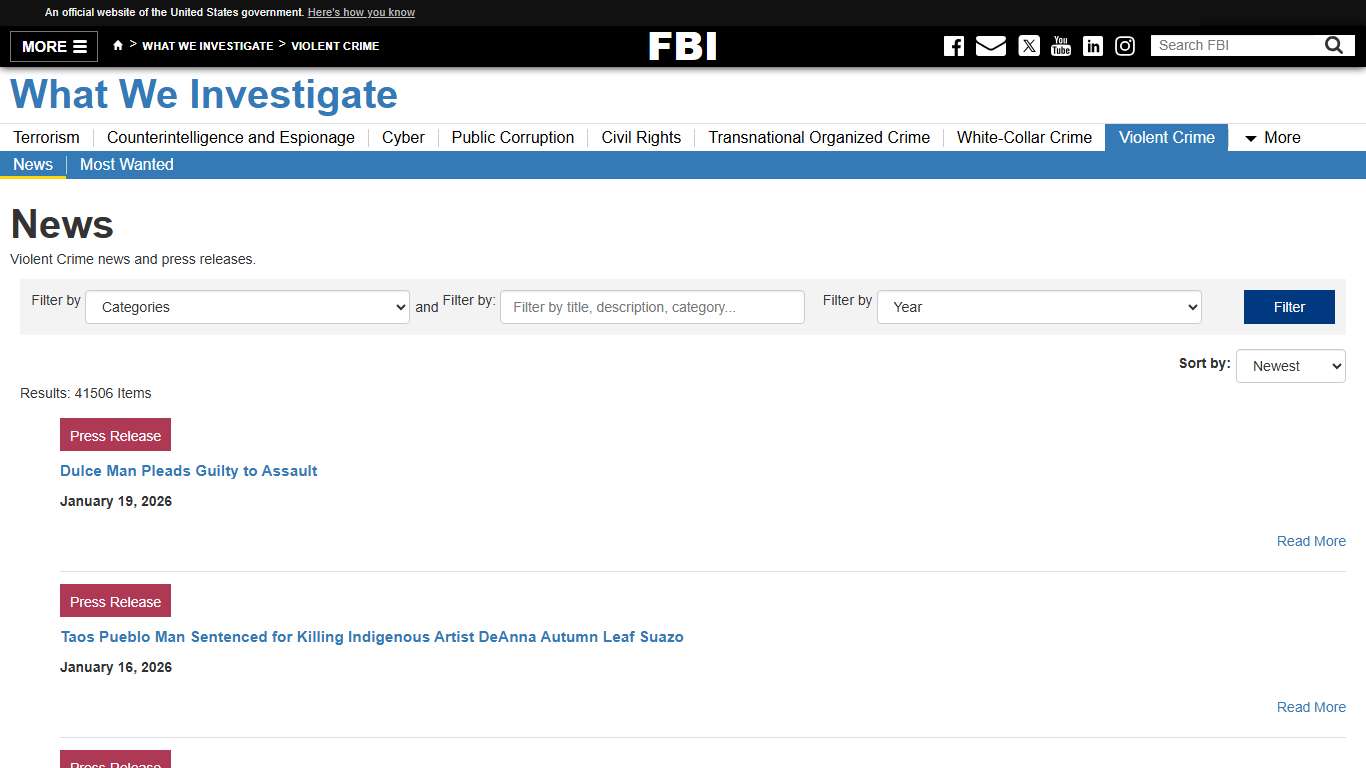Open the Dulce Man Pleads Guilty article
1366x768 pixels.
188,470
